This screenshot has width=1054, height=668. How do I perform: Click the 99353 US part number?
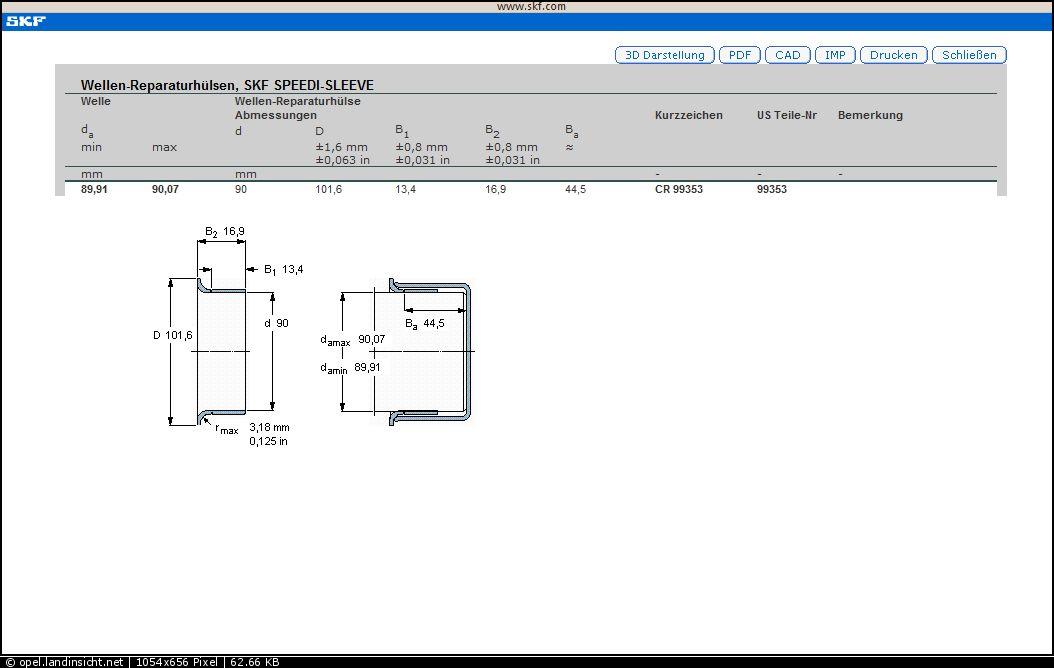(x=772, y=190)
